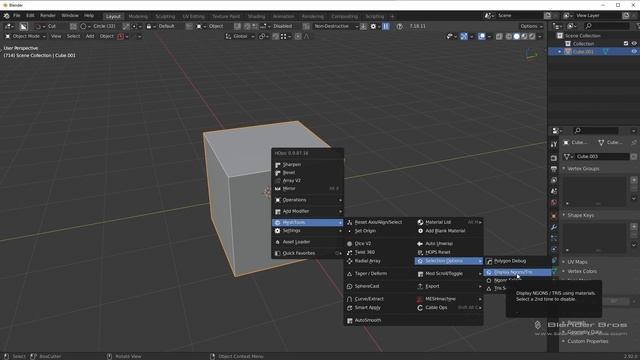Image resolution: width=640 pixels, height=360 pixels.
Task: Toggle the Collection exclude checkbox in outliner
Action: point(626,44)
